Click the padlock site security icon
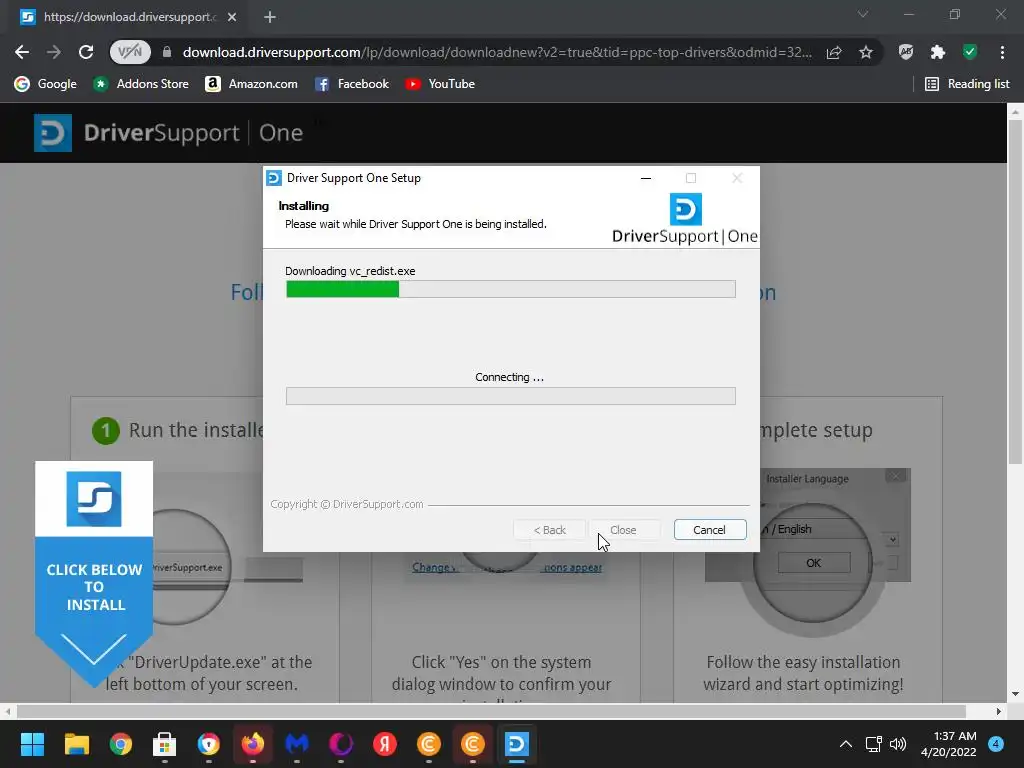Viewport: 1024px width, 768px height. [167, 52]
